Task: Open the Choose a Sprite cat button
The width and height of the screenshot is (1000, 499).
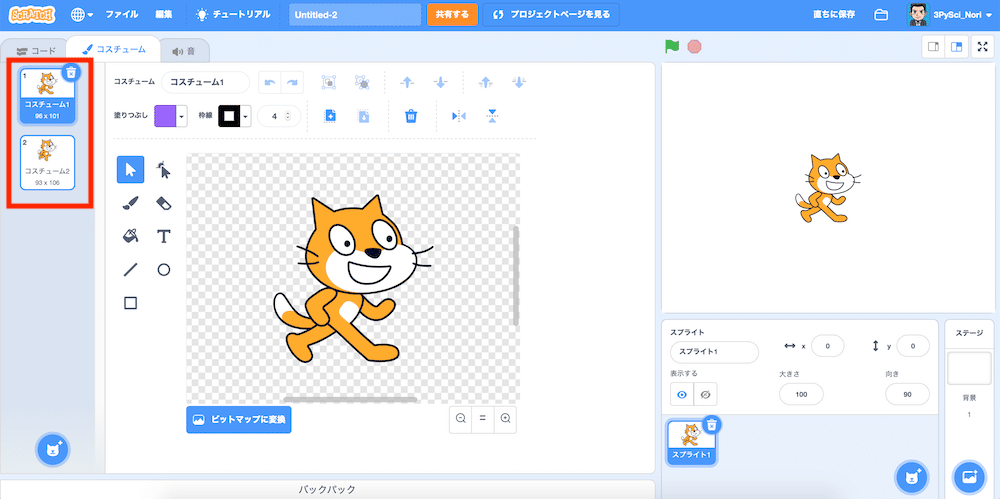Action: click(912, 476)
